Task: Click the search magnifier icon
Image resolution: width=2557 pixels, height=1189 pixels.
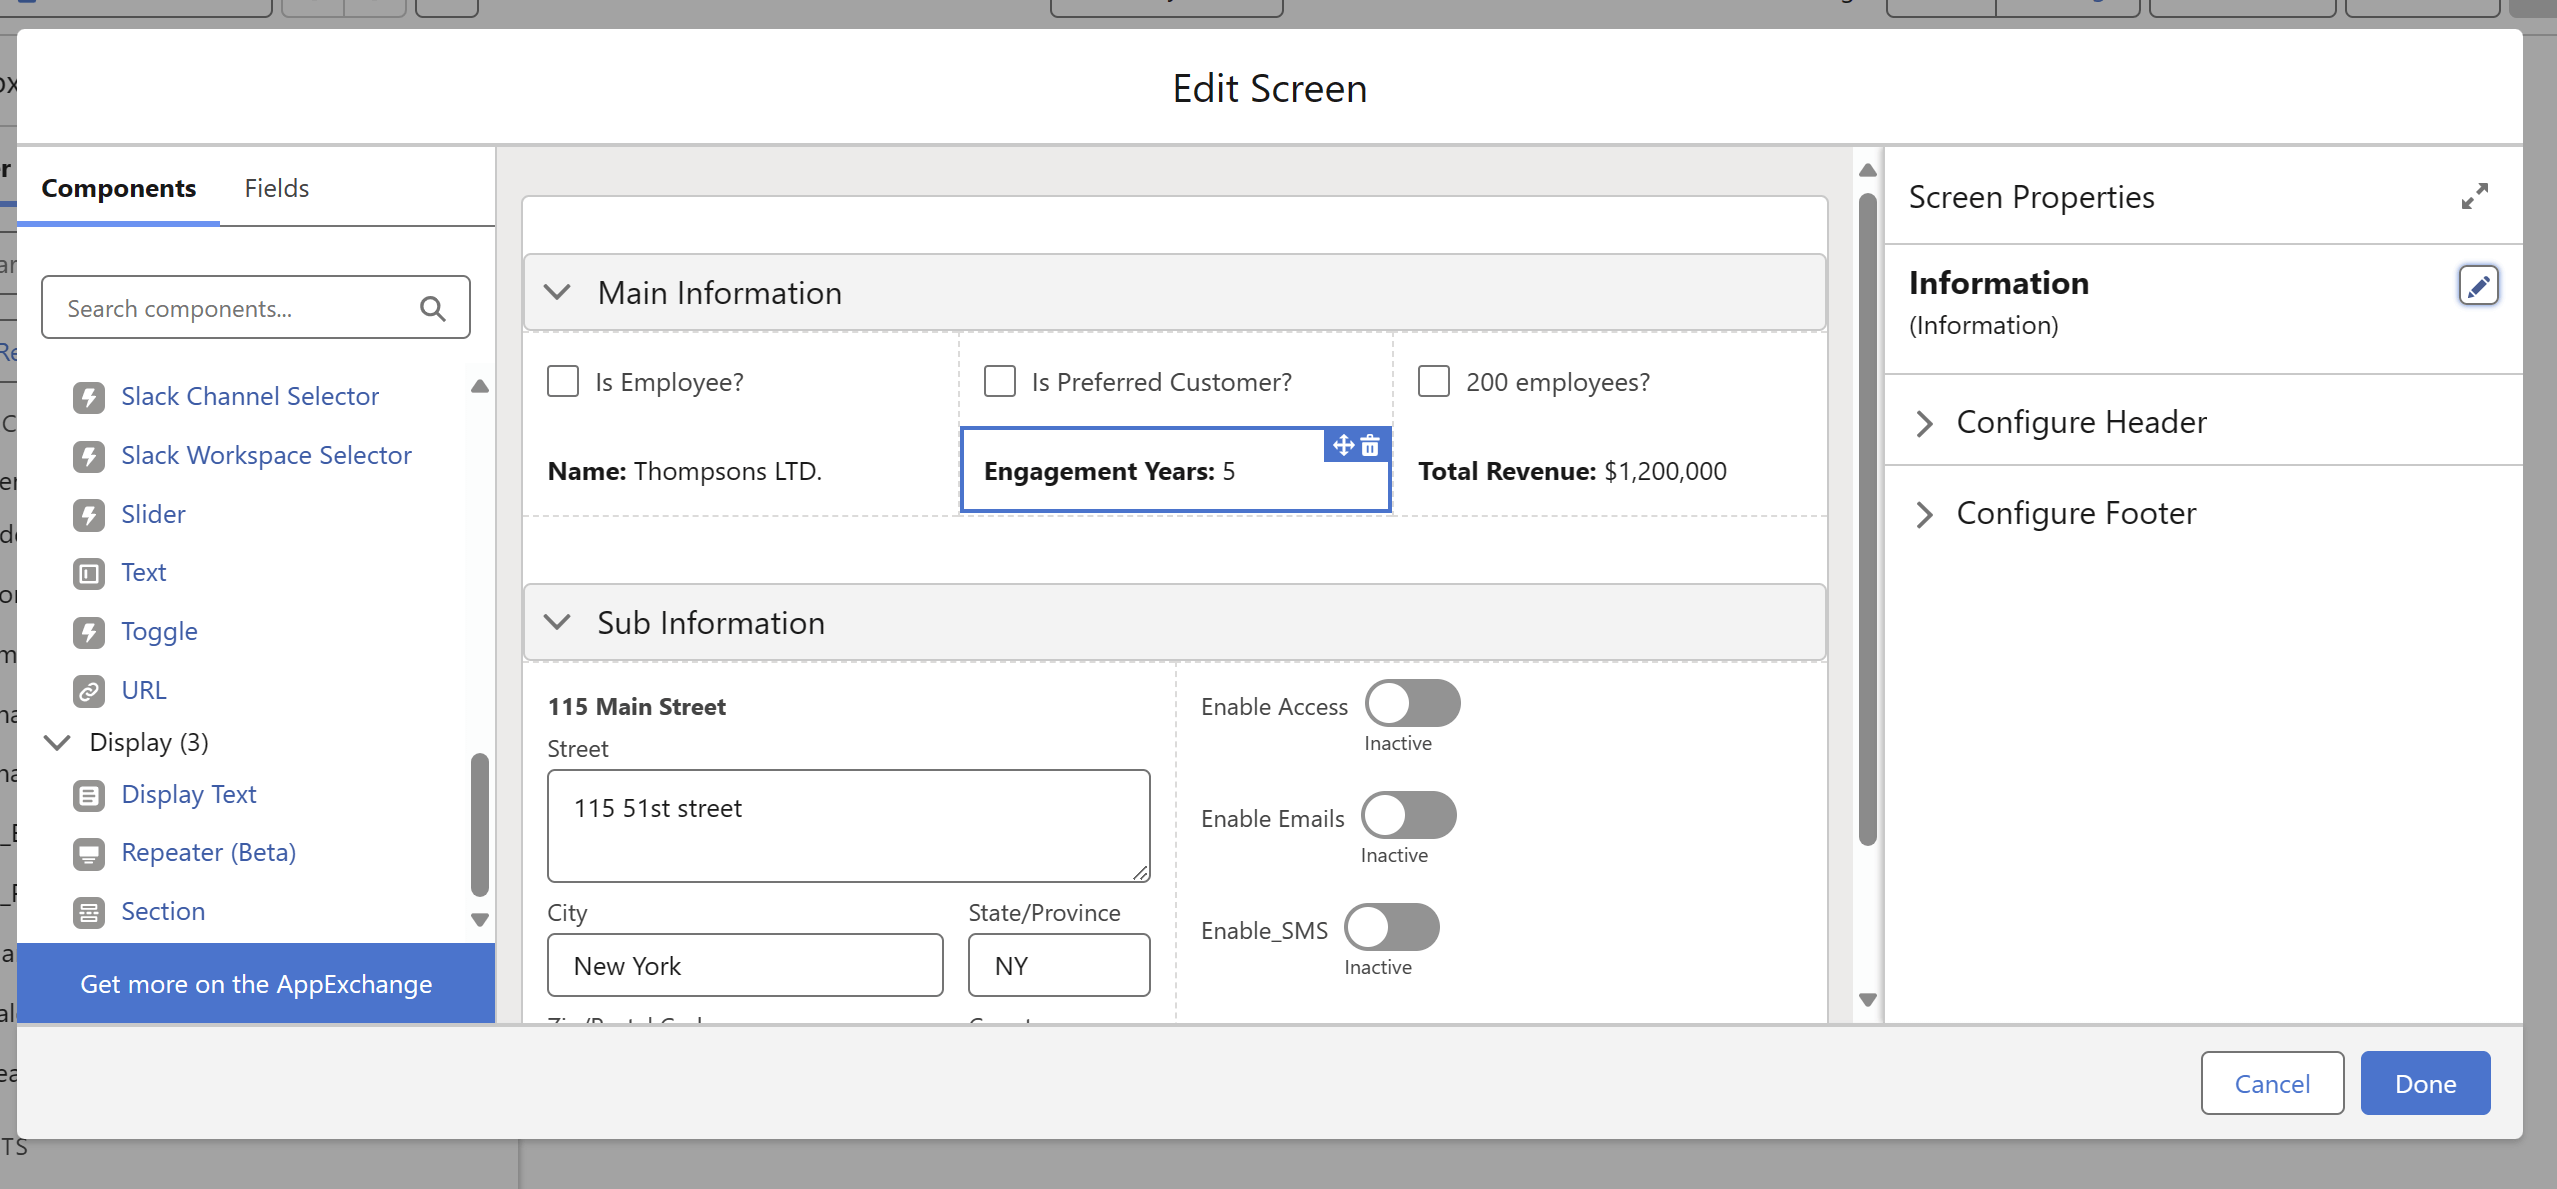Action: [x=433, y=309]
